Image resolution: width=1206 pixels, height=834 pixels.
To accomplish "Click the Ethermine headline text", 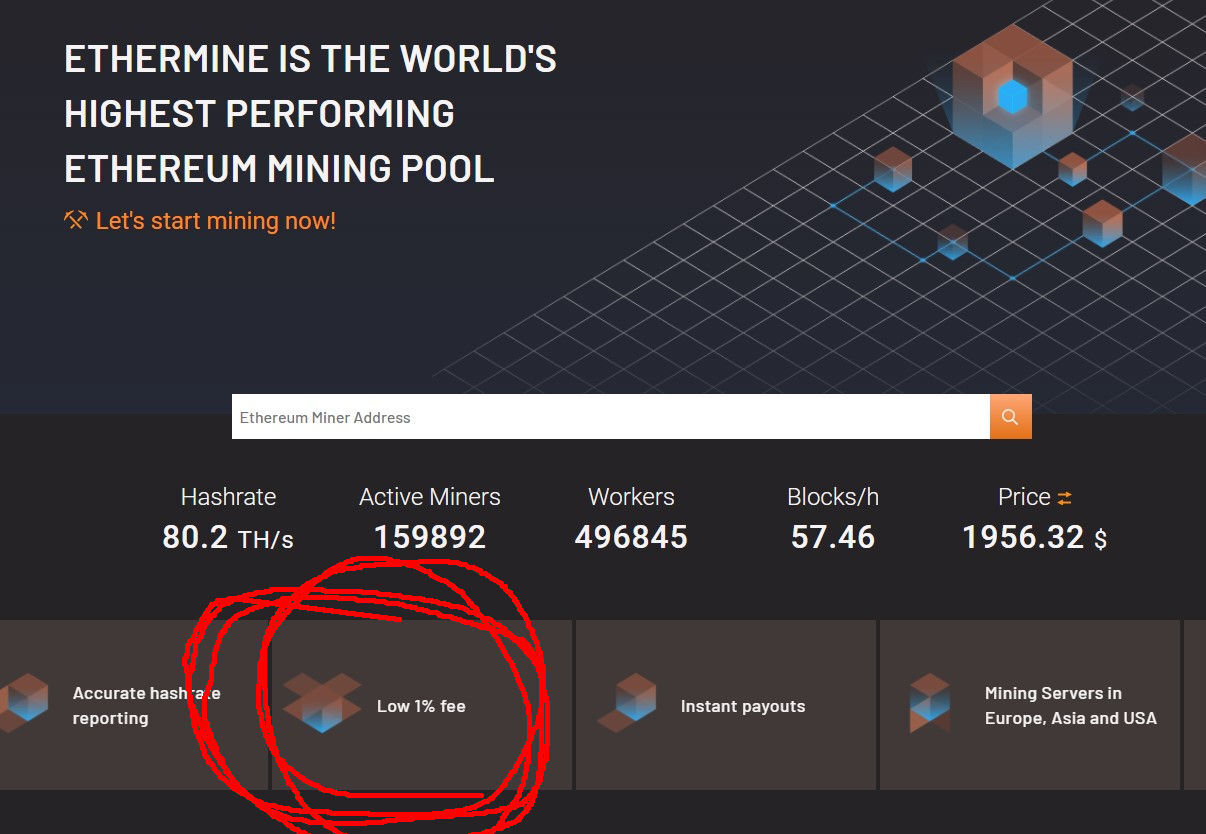I will pos(310,114).
